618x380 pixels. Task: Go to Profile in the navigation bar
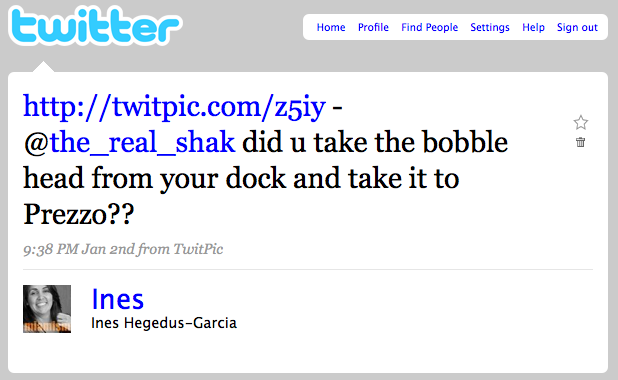click(x=373, y=27)
